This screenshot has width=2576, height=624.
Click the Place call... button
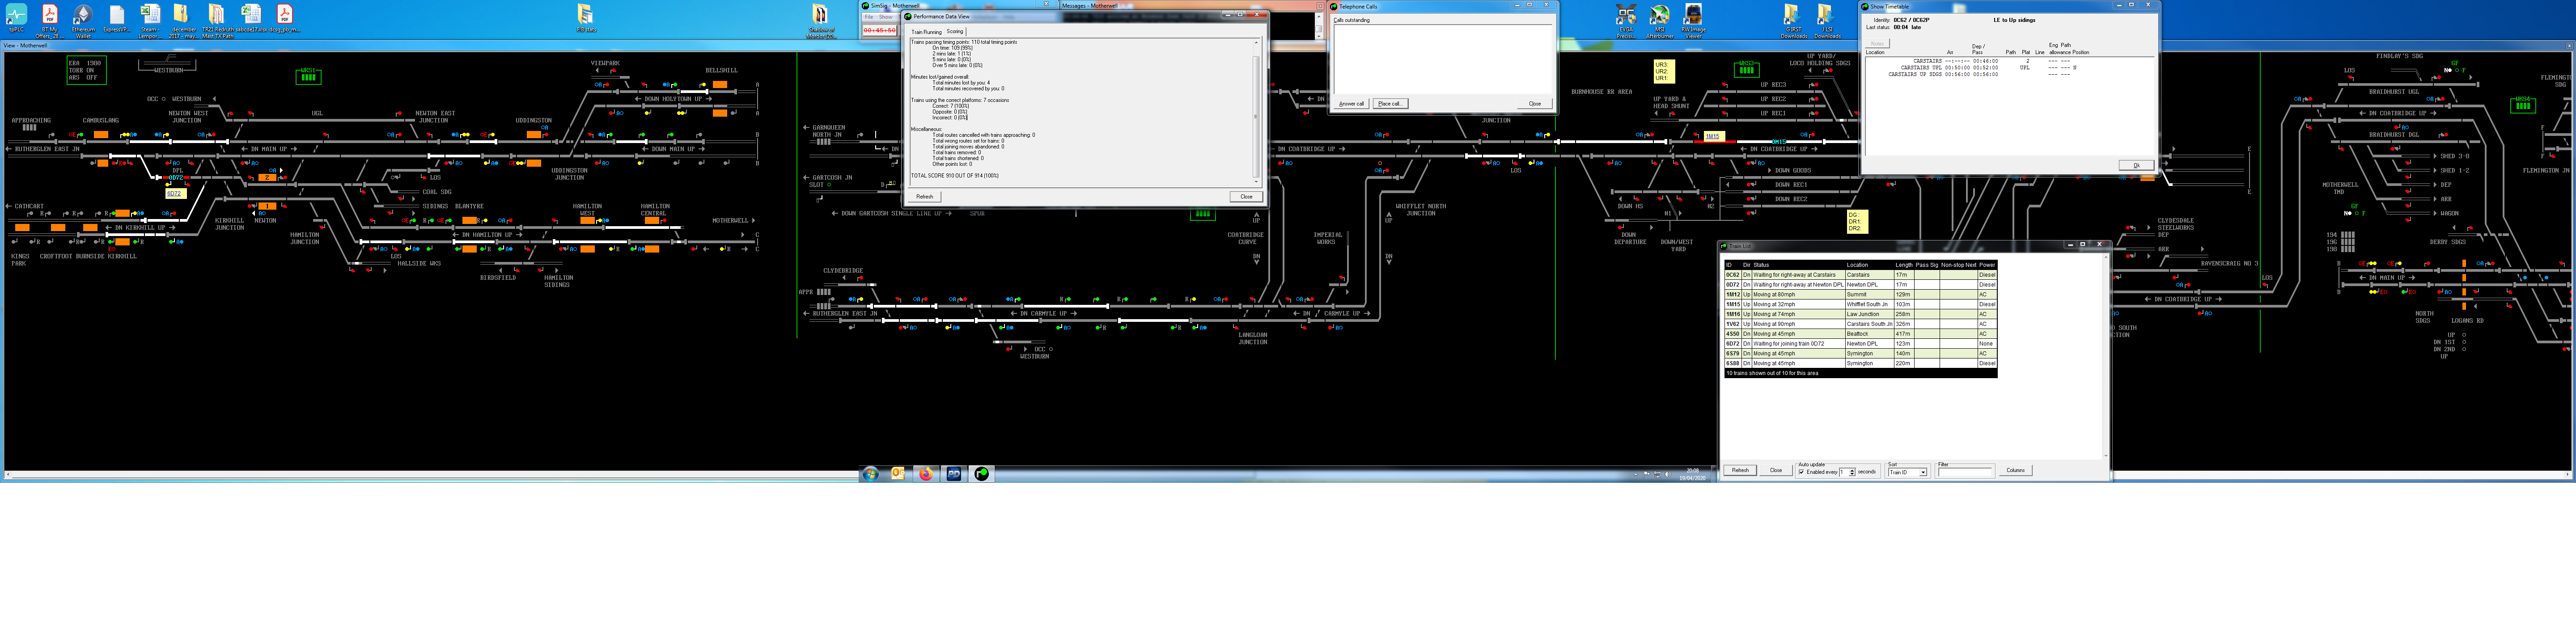pyautogui.click(x=1390, y=104)
